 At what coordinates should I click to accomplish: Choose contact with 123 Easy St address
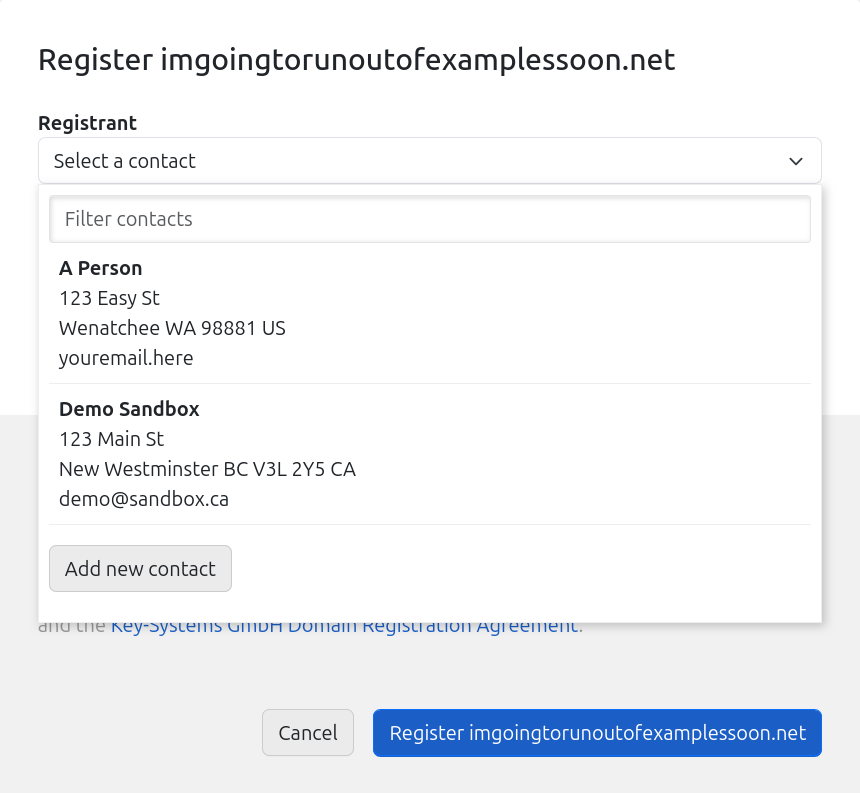(x=109, y=298)
